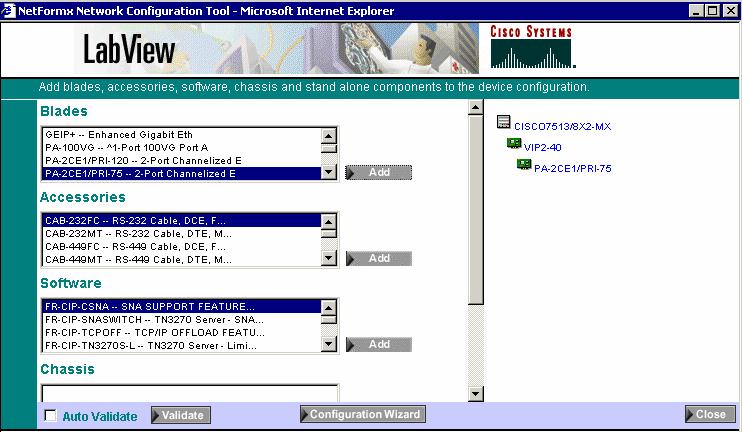Maximize the Internet Explorer window
742x432 pixels.
pos(713,10)
